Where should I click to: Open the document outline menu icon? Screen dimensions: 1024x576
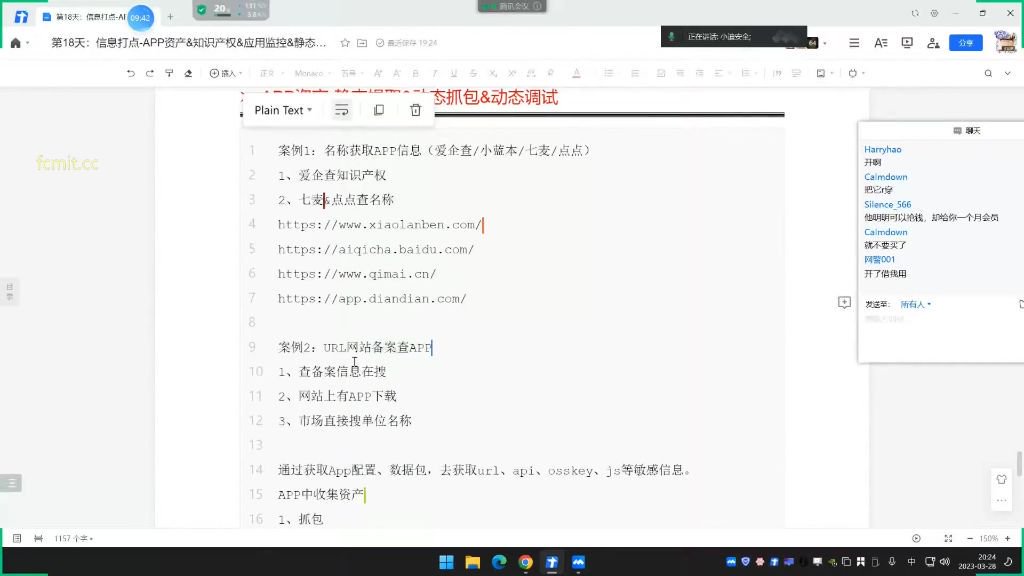[854, 43]
